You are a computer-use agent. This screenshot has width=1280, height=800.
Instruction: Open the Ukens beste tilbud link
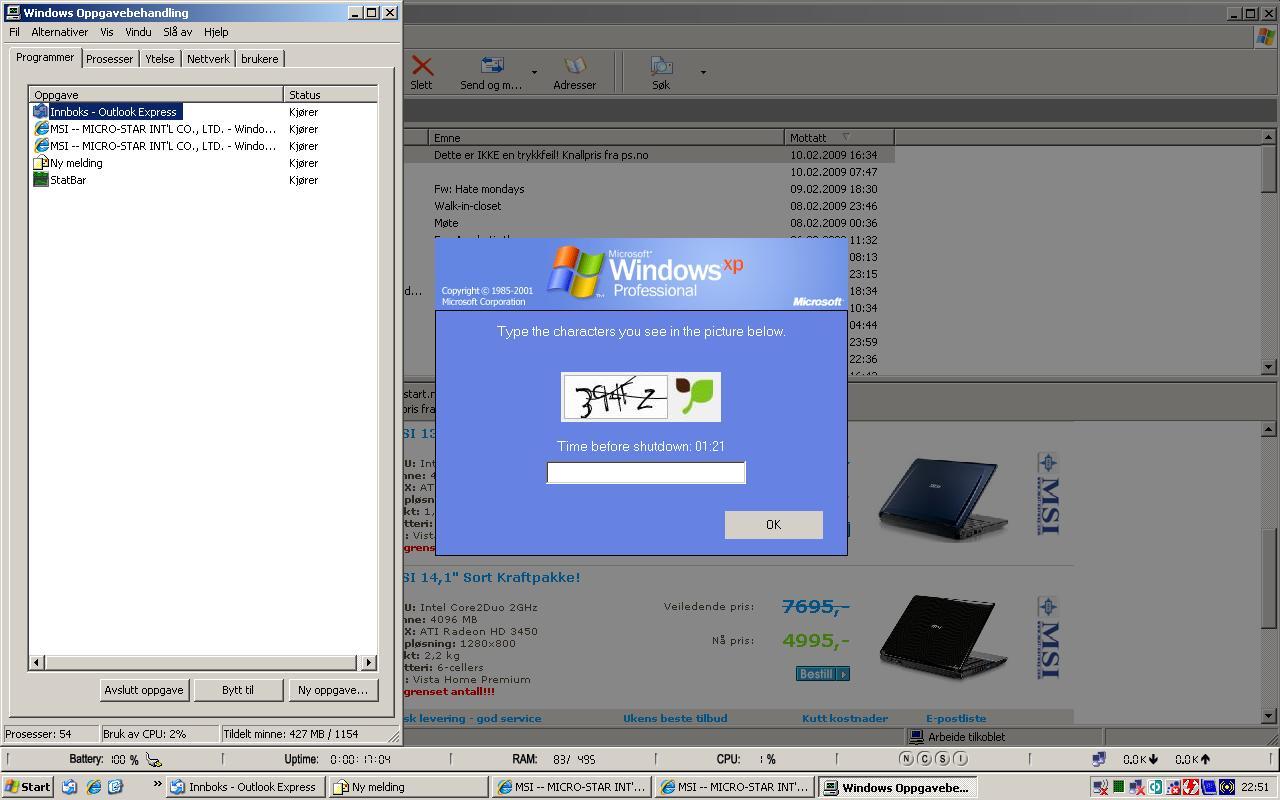coord(675,718)
